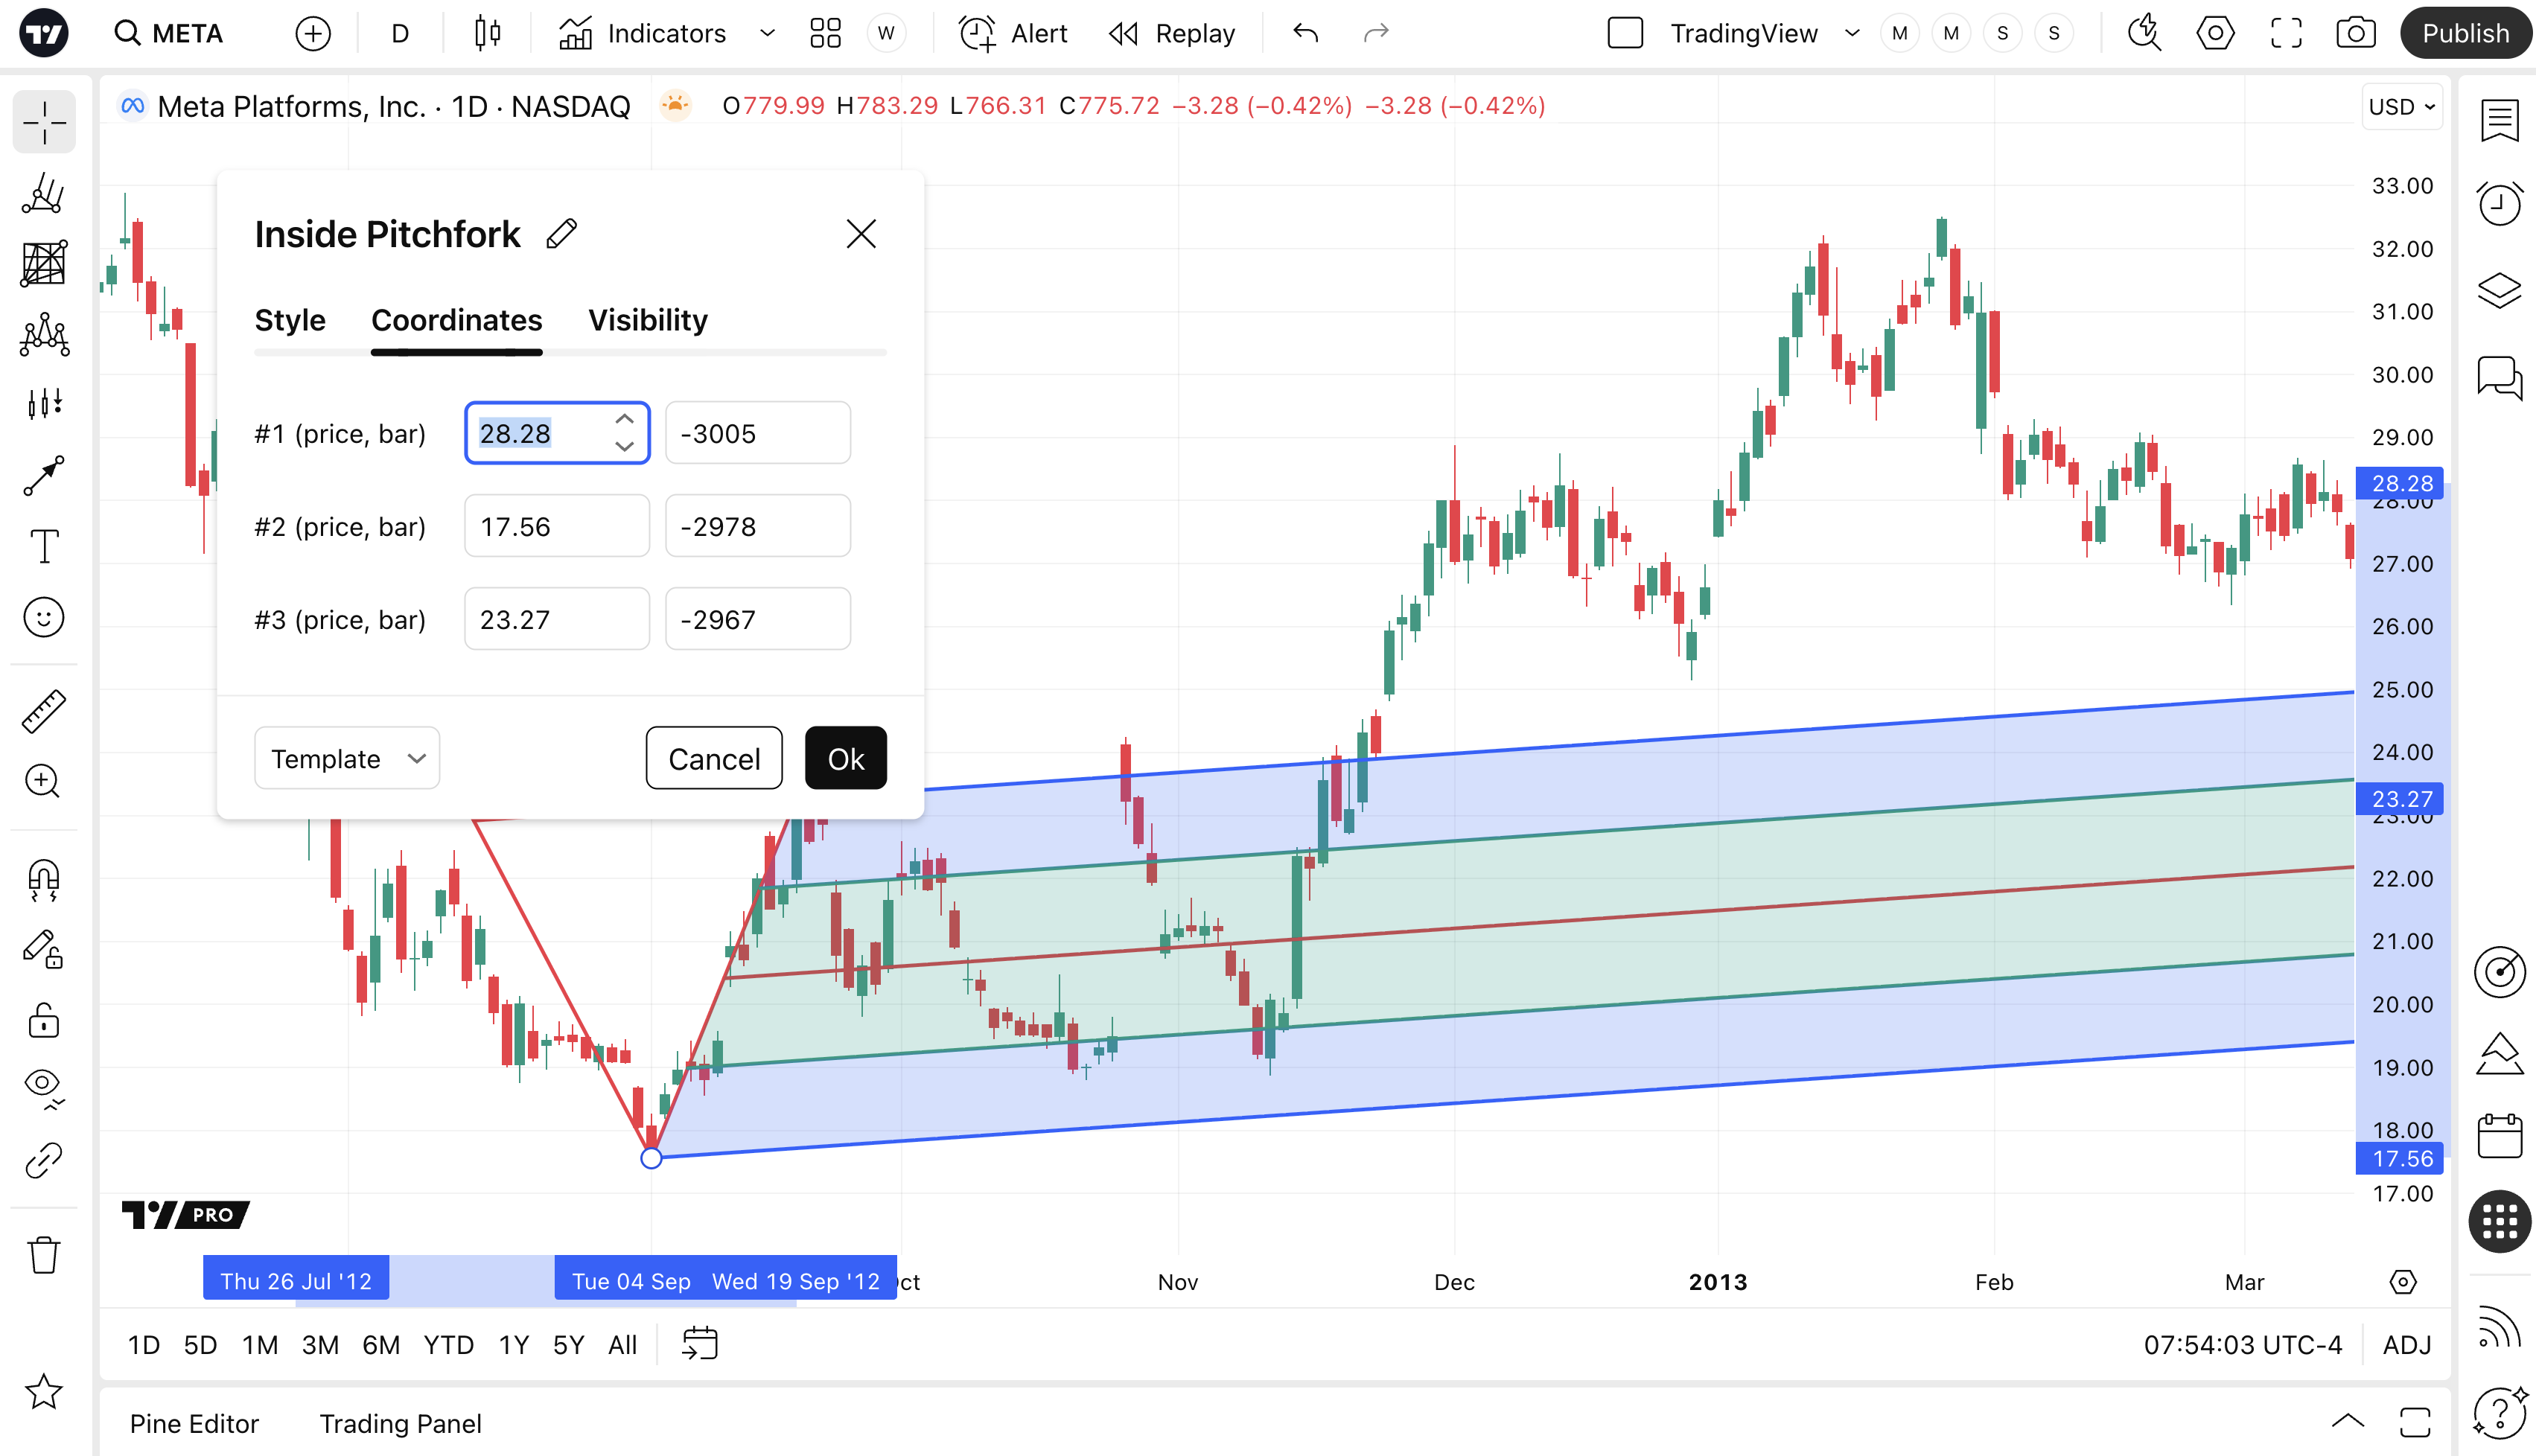Toggle the ADJ adjustment setting
This screenshot has height=1456, width=2536.
[2406, 1345]
